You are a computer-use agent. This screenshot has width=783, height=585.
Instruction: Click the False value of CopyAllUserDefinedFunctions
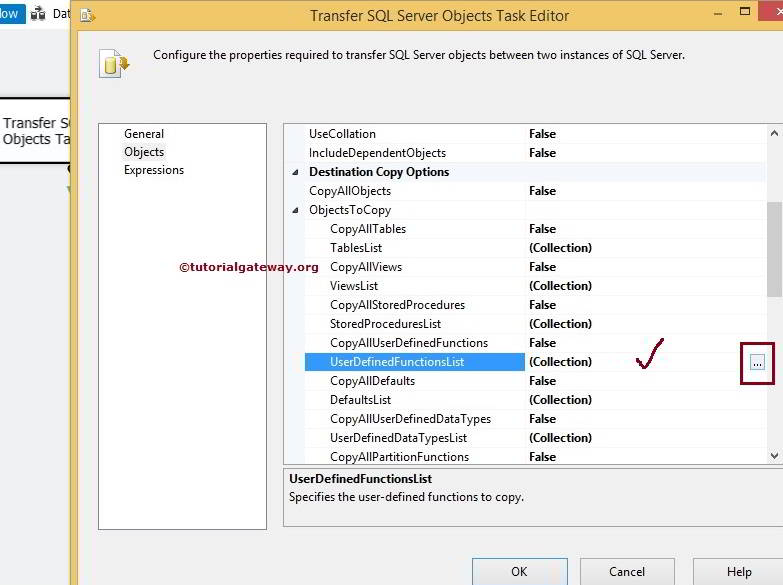542,343
